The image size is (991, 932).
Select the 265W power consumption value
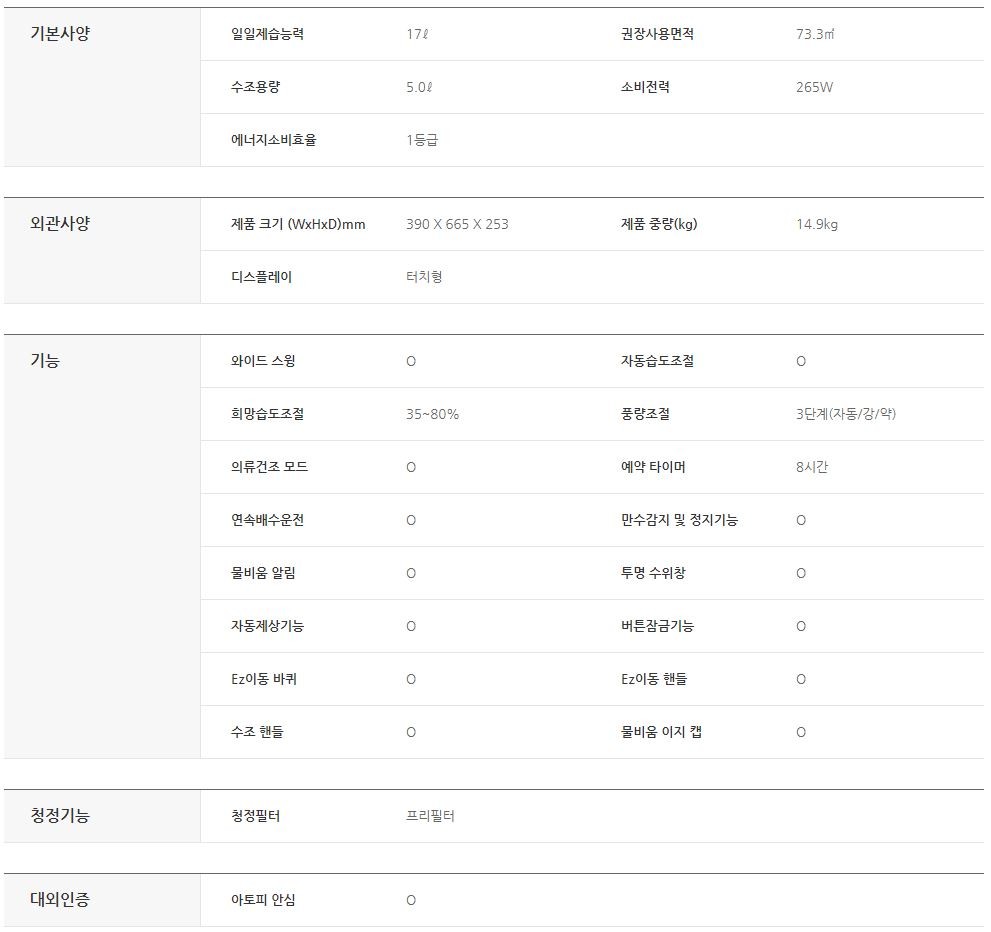(x=814, y=87)
